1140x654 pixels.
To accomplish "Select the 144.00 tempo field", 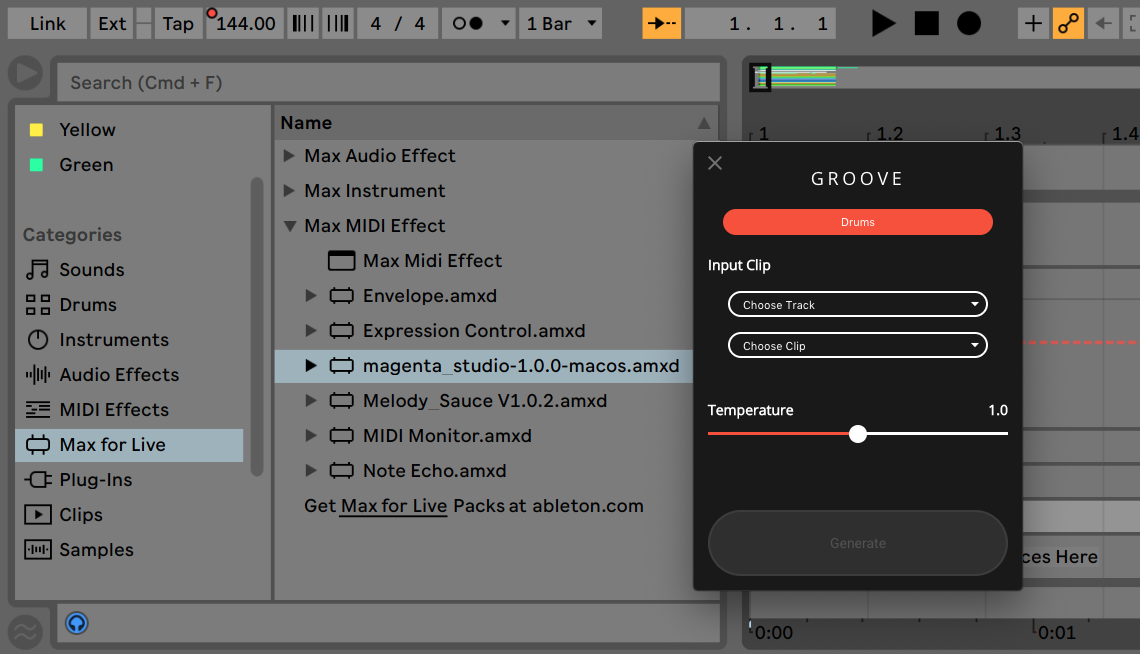I will (245, 23).
